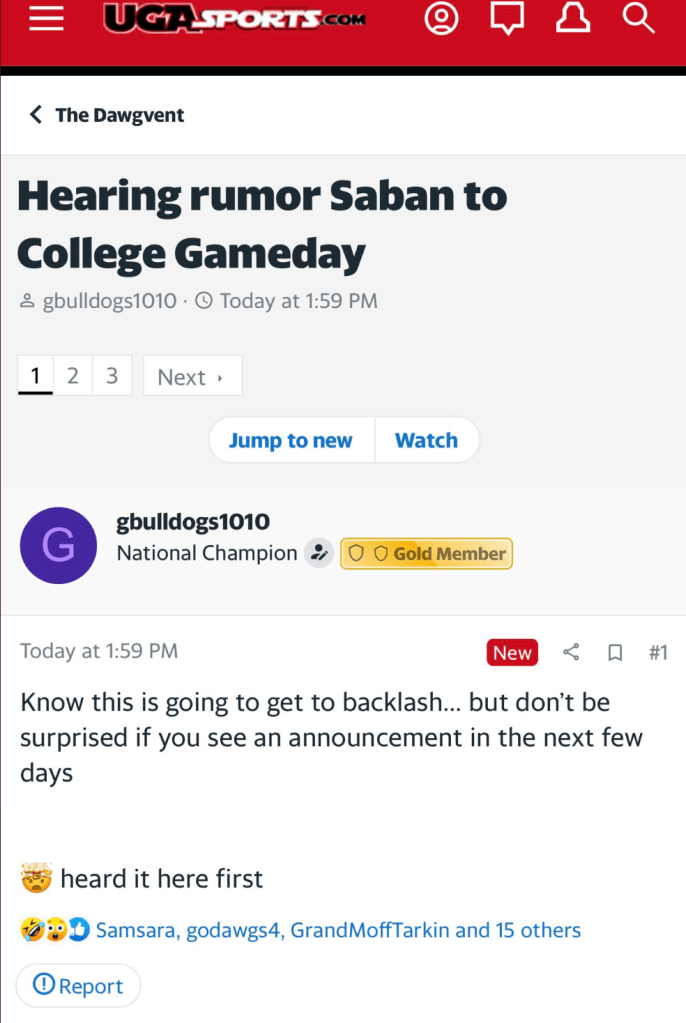The image size is (686, 1023).
Task: Open the conversations speech bubble icon
Action: pos(507,20)
